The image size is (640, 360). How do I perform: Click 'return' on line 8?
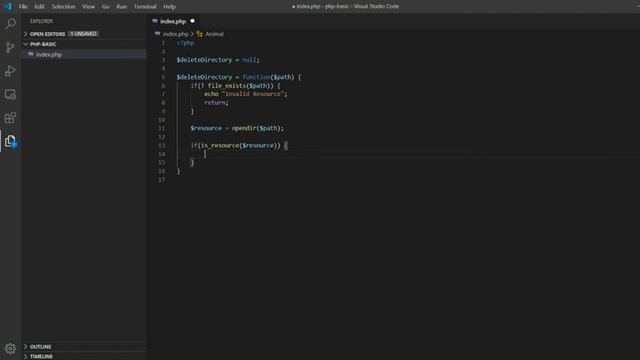(x=215, y=102)
